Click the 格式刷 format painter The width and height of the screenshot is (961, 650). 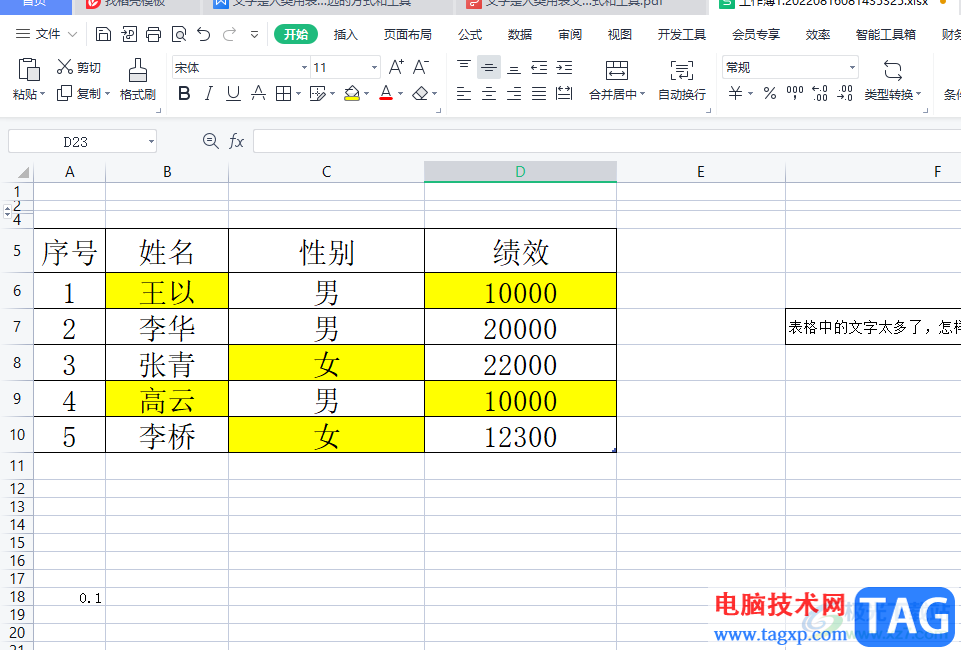[137, 79]
